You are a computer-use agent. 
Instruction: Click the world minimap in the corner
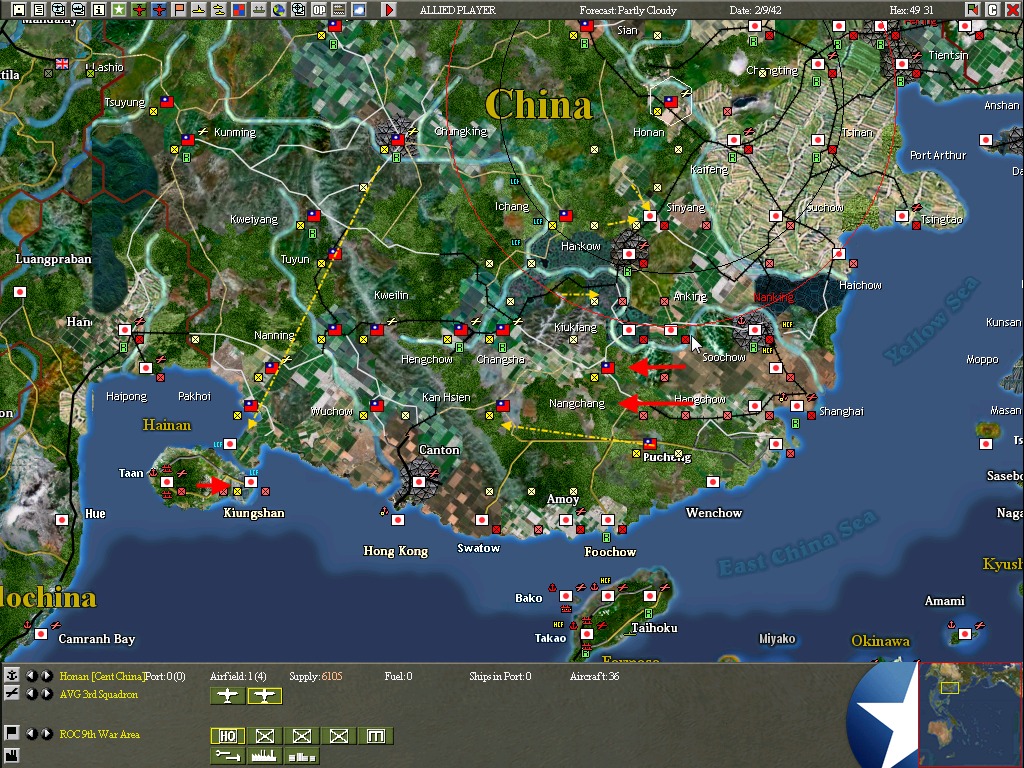point(970,714)
